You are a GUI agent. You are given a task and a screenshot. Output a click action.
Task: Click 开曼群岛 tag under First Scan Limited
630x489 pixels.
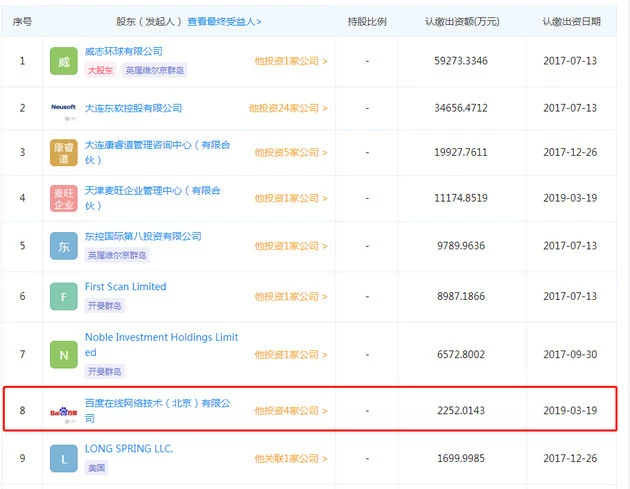(x=104, y=306)
